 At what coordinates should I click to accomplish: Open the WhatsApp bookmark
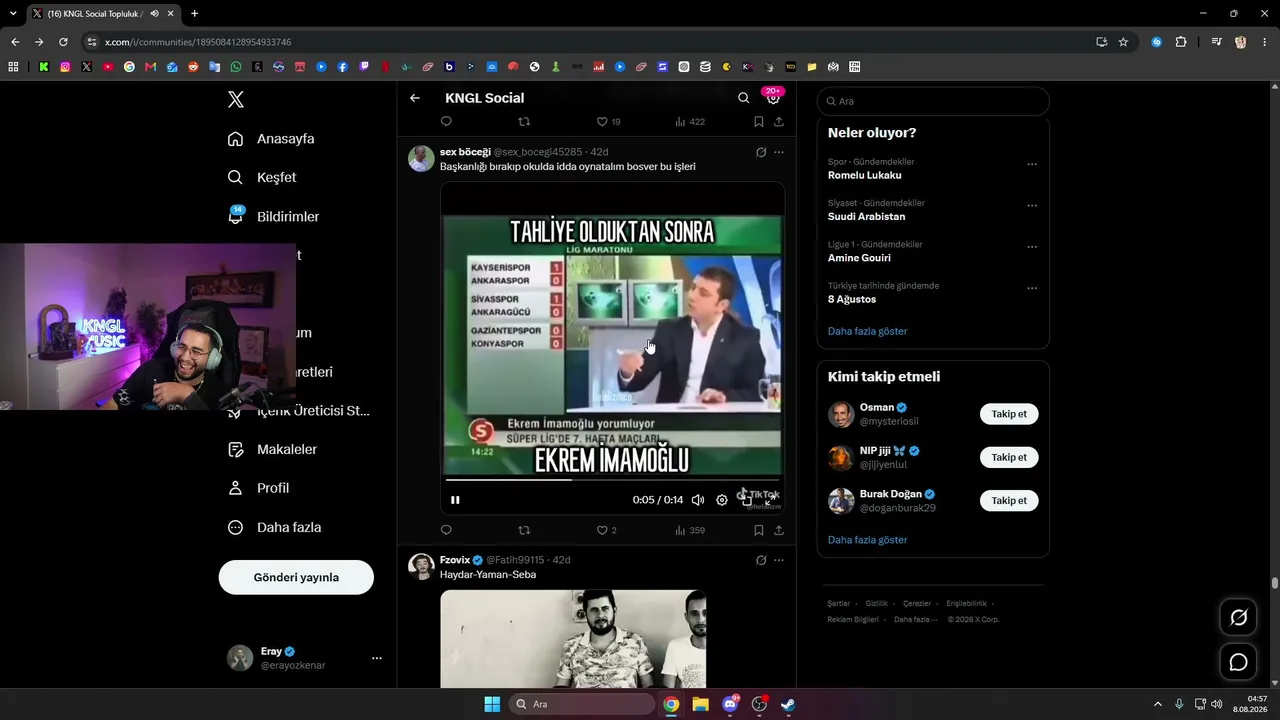point(236,67)
